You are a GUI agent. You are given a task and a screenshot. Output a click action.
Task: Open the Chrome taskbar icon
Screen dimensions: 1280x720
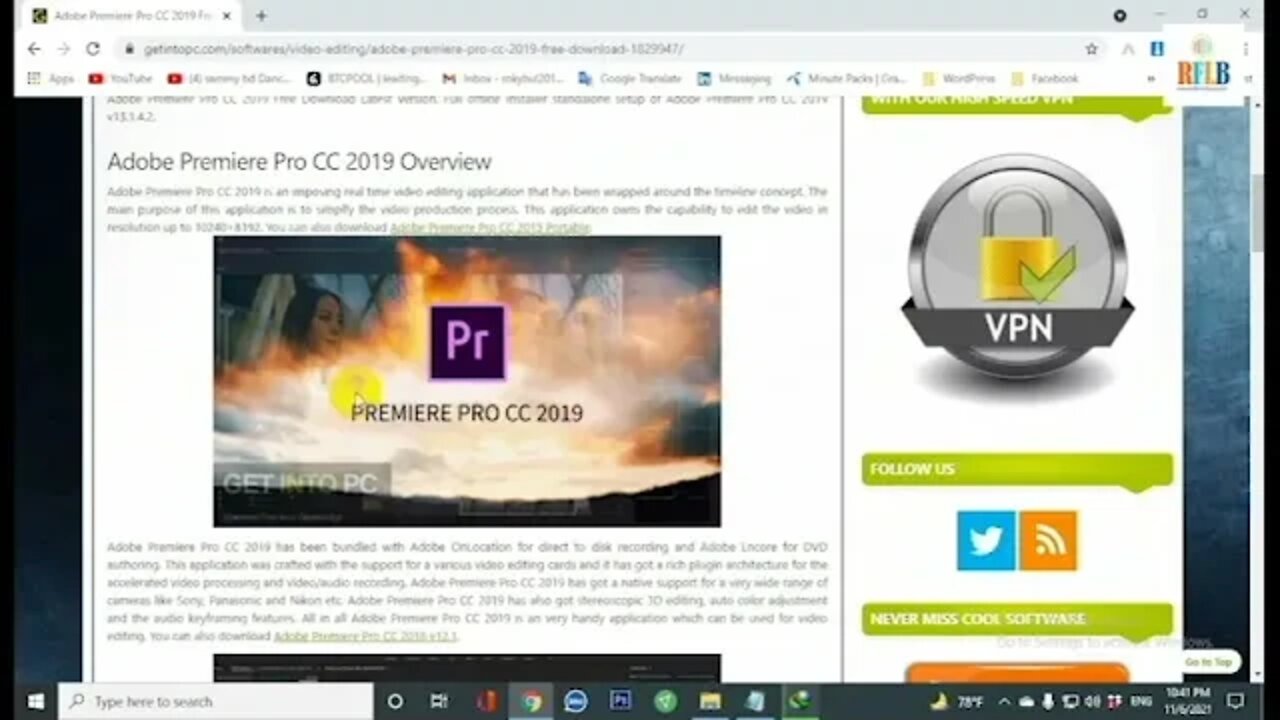531,701
